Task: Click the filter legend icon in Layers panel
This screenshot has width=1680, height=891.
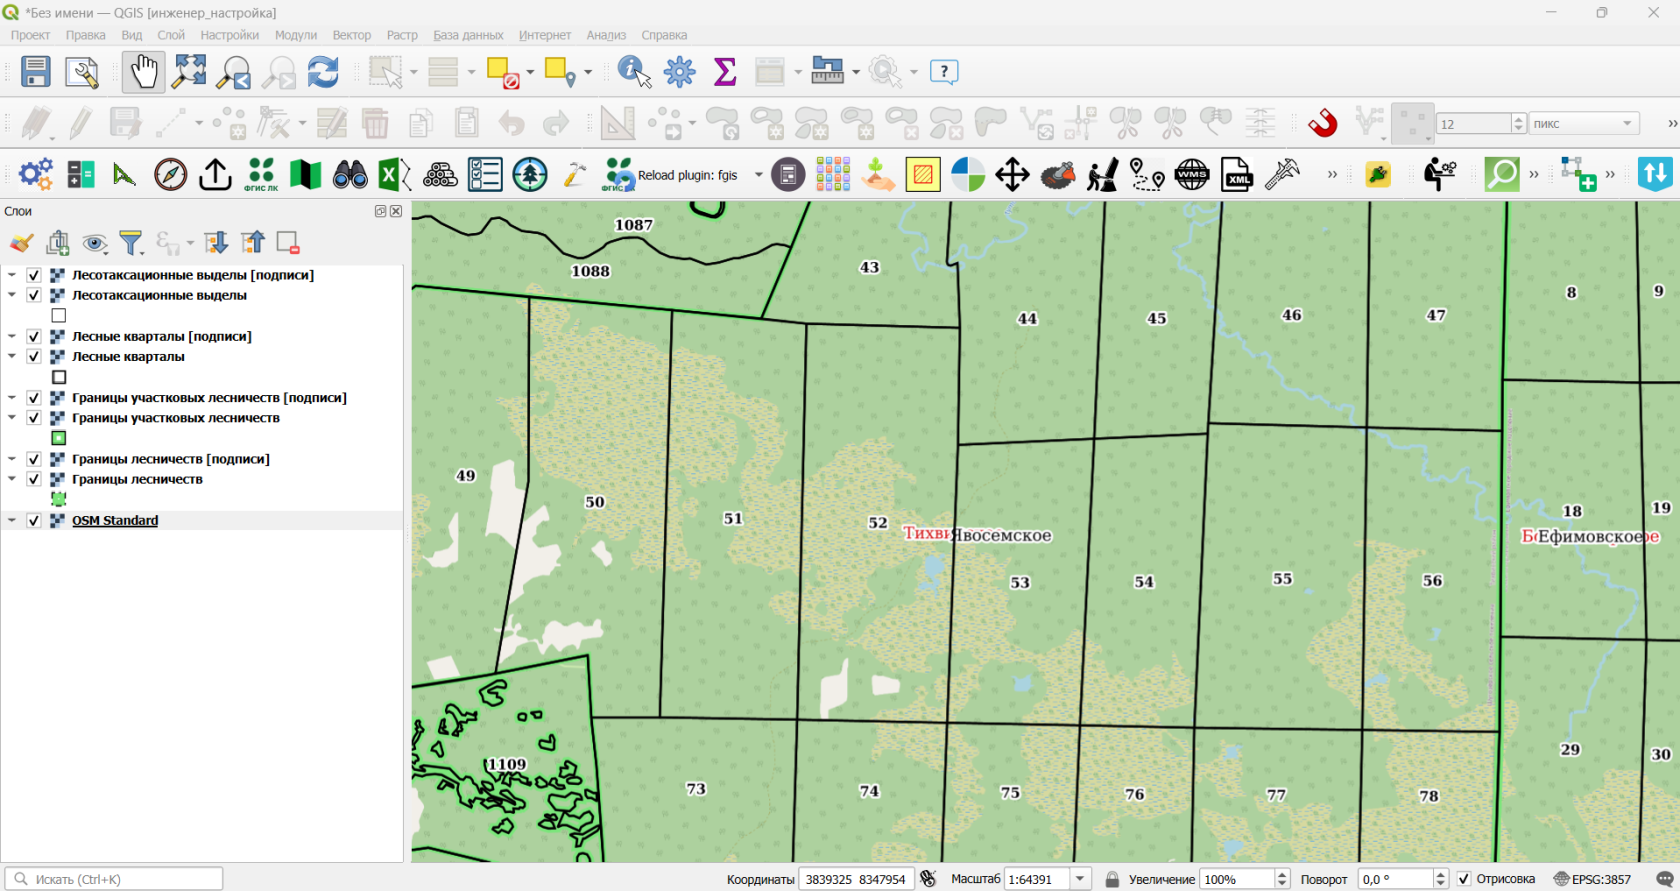Action: (131, 243)
